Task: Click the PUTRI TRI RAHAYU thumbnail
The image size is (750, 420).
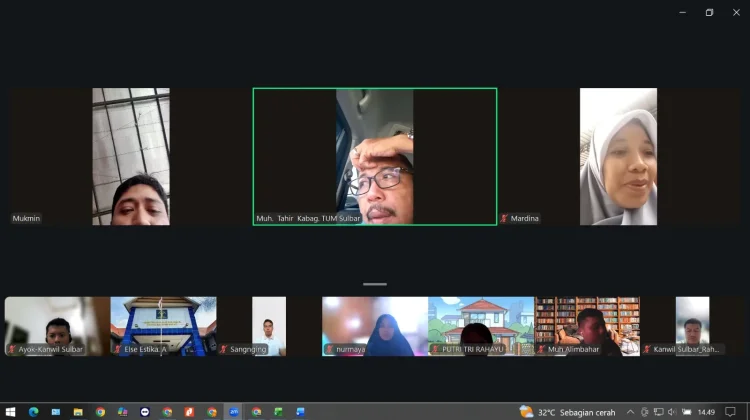Action: [481, 326]
